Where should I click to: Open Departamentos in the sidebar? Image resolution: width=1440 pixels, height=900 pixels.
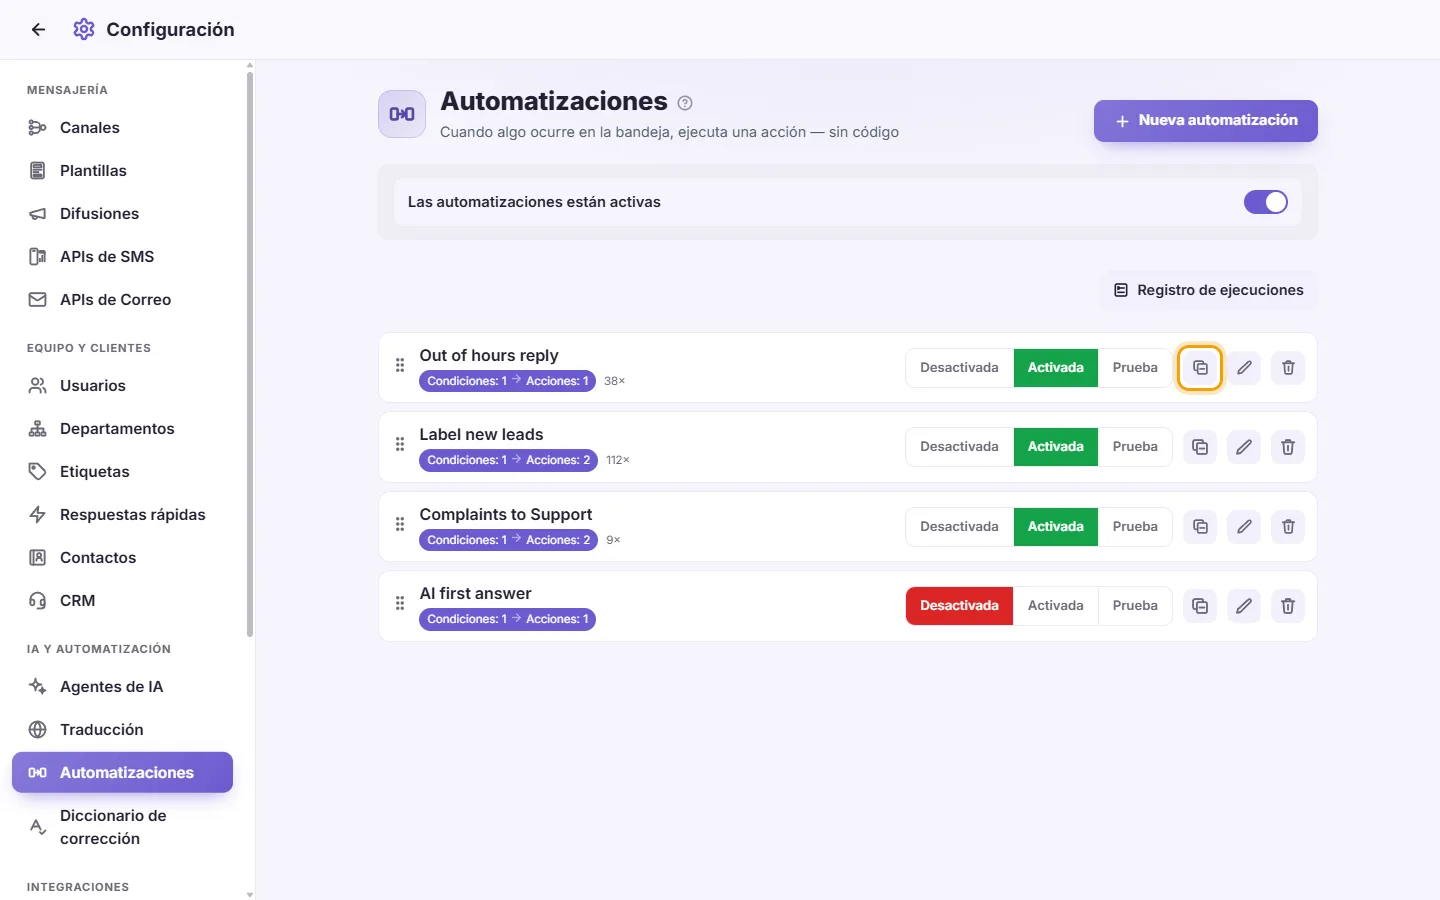click(x=122, y=429)
